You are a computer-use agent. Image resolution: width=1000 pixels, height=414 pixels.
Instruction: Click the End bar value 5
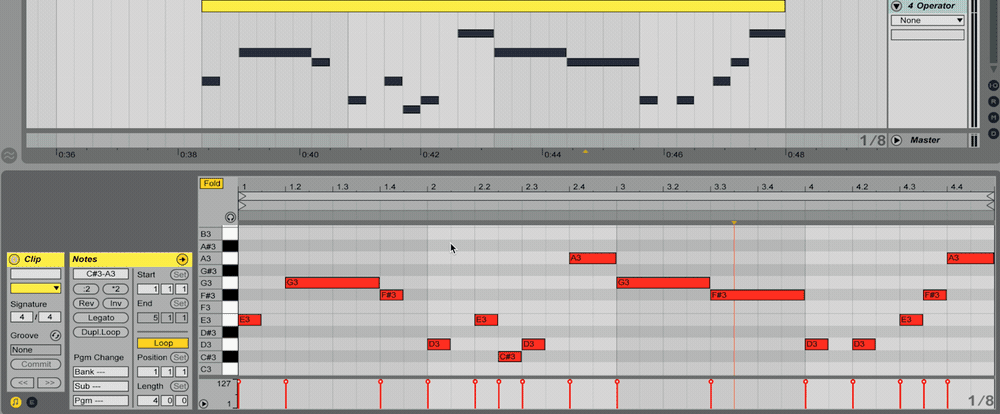[146, 318]
